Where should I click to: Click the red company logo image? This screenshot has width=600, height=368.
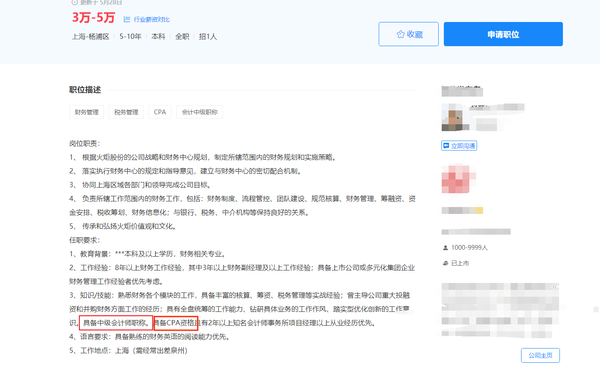456,179
